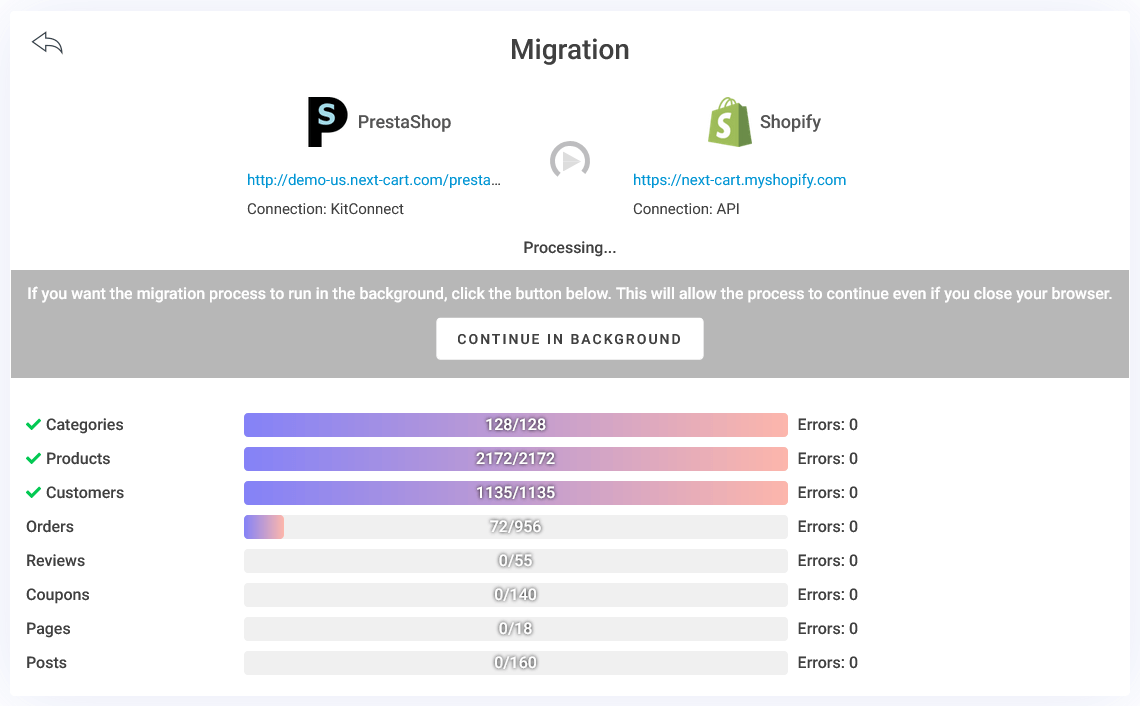Image resolution: width=1140 pixels, height=706 pixels.
Task: Click "Errors: 0" in the Posts row
Action: [827, 663]
